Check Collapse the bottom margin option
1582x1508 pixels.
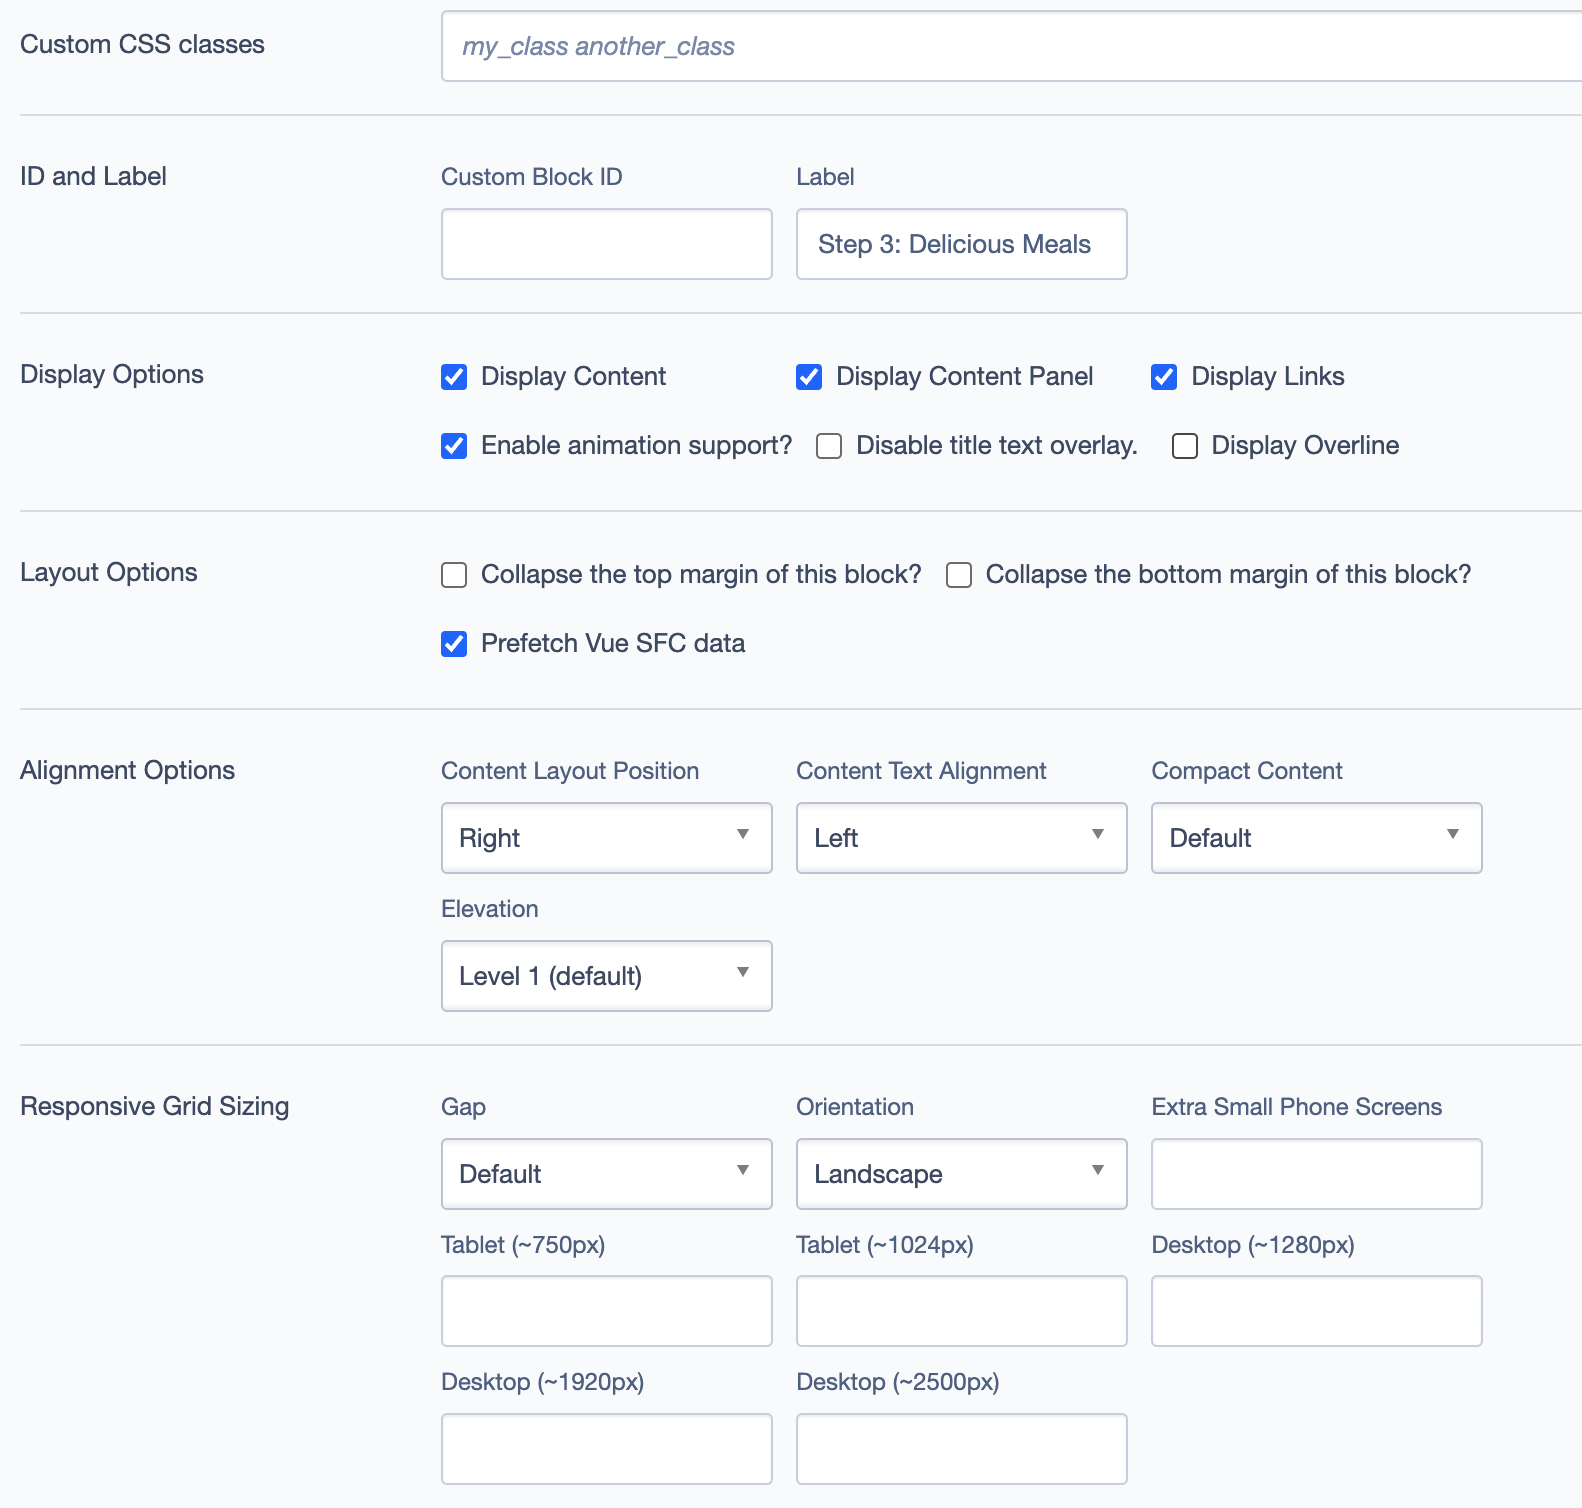pyautogui.click(x=959, y=575)
